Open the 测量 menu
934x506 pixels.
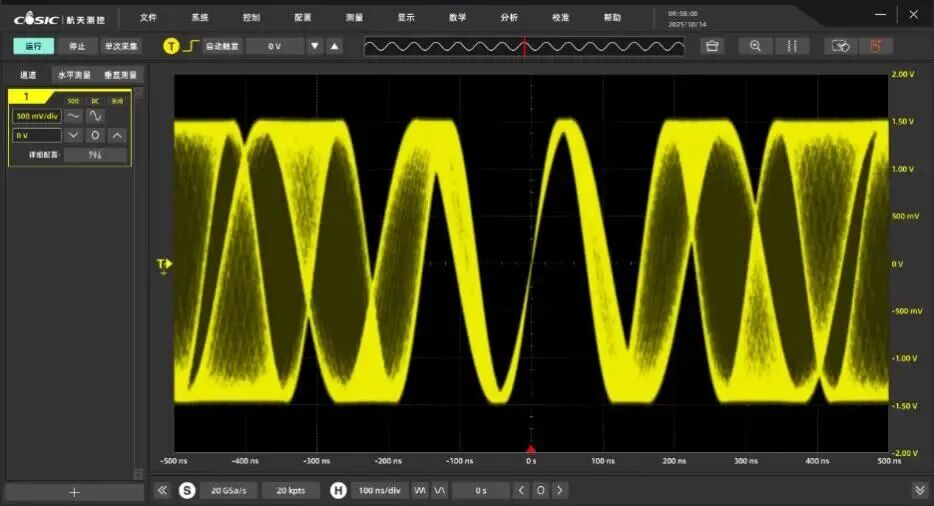(354, 17)
